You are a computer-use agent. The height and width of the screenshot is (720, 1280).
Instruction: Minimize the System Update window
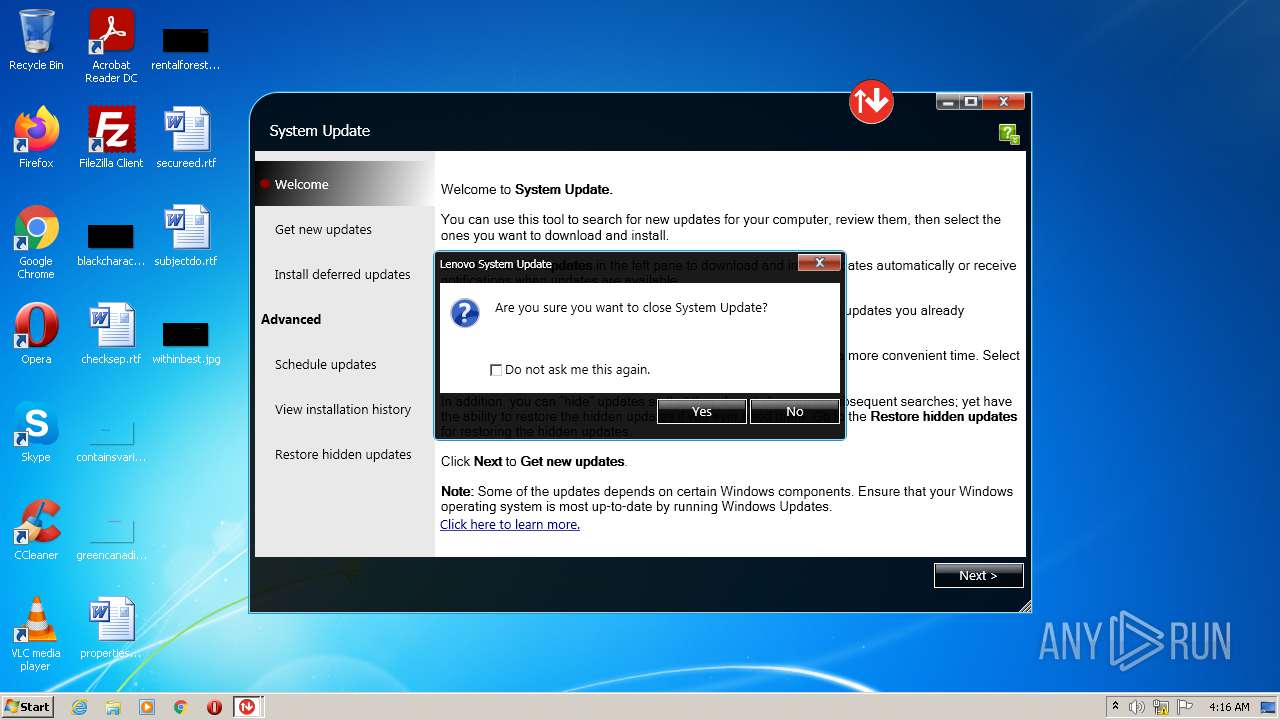coord(947,102)
